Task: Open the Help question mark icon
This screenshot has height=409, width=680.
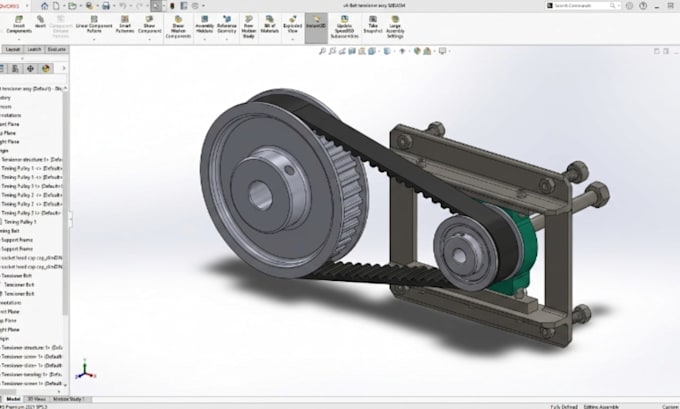Action: pyautogui.click(x=643, y=6)
